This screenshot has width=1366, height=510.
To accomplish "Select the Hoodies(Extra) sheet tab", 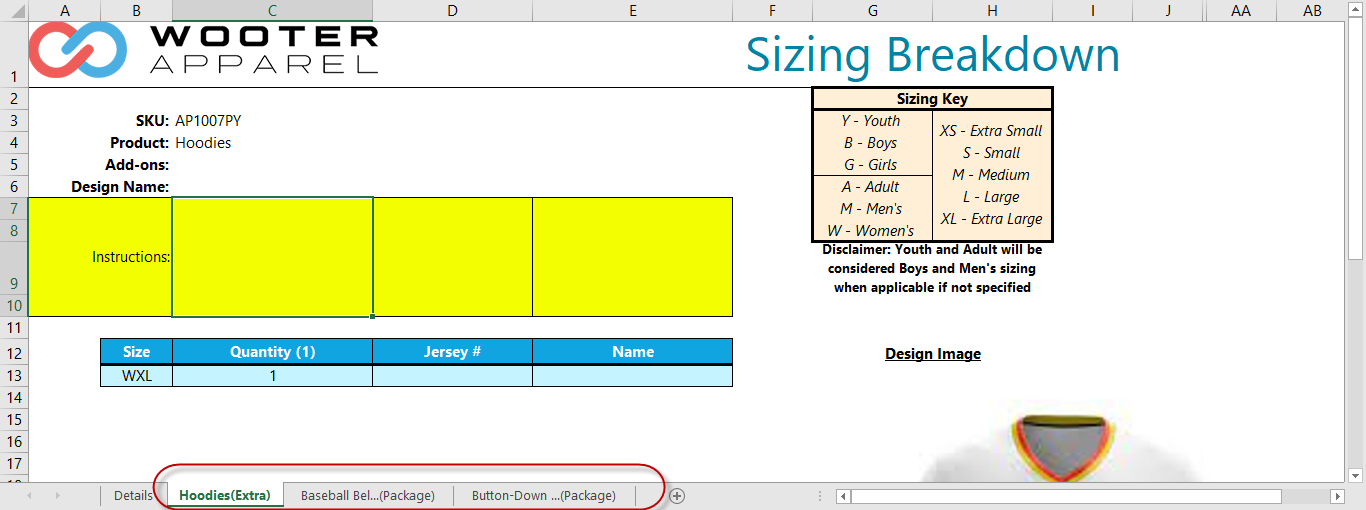I will tap(225, 496).
